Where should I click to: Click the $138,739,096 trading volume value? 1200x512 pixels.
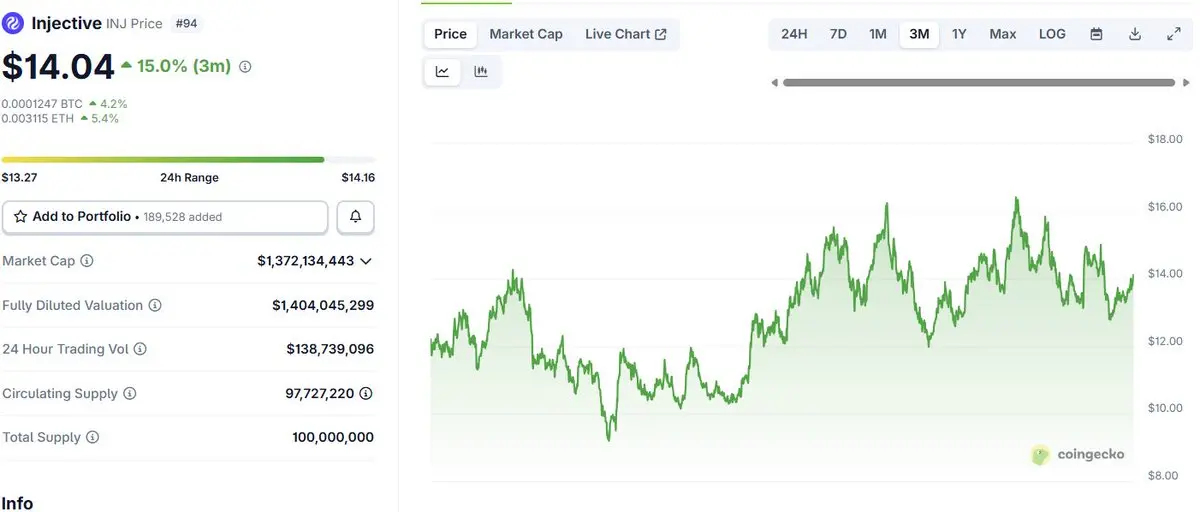click(x=330, y=349)
